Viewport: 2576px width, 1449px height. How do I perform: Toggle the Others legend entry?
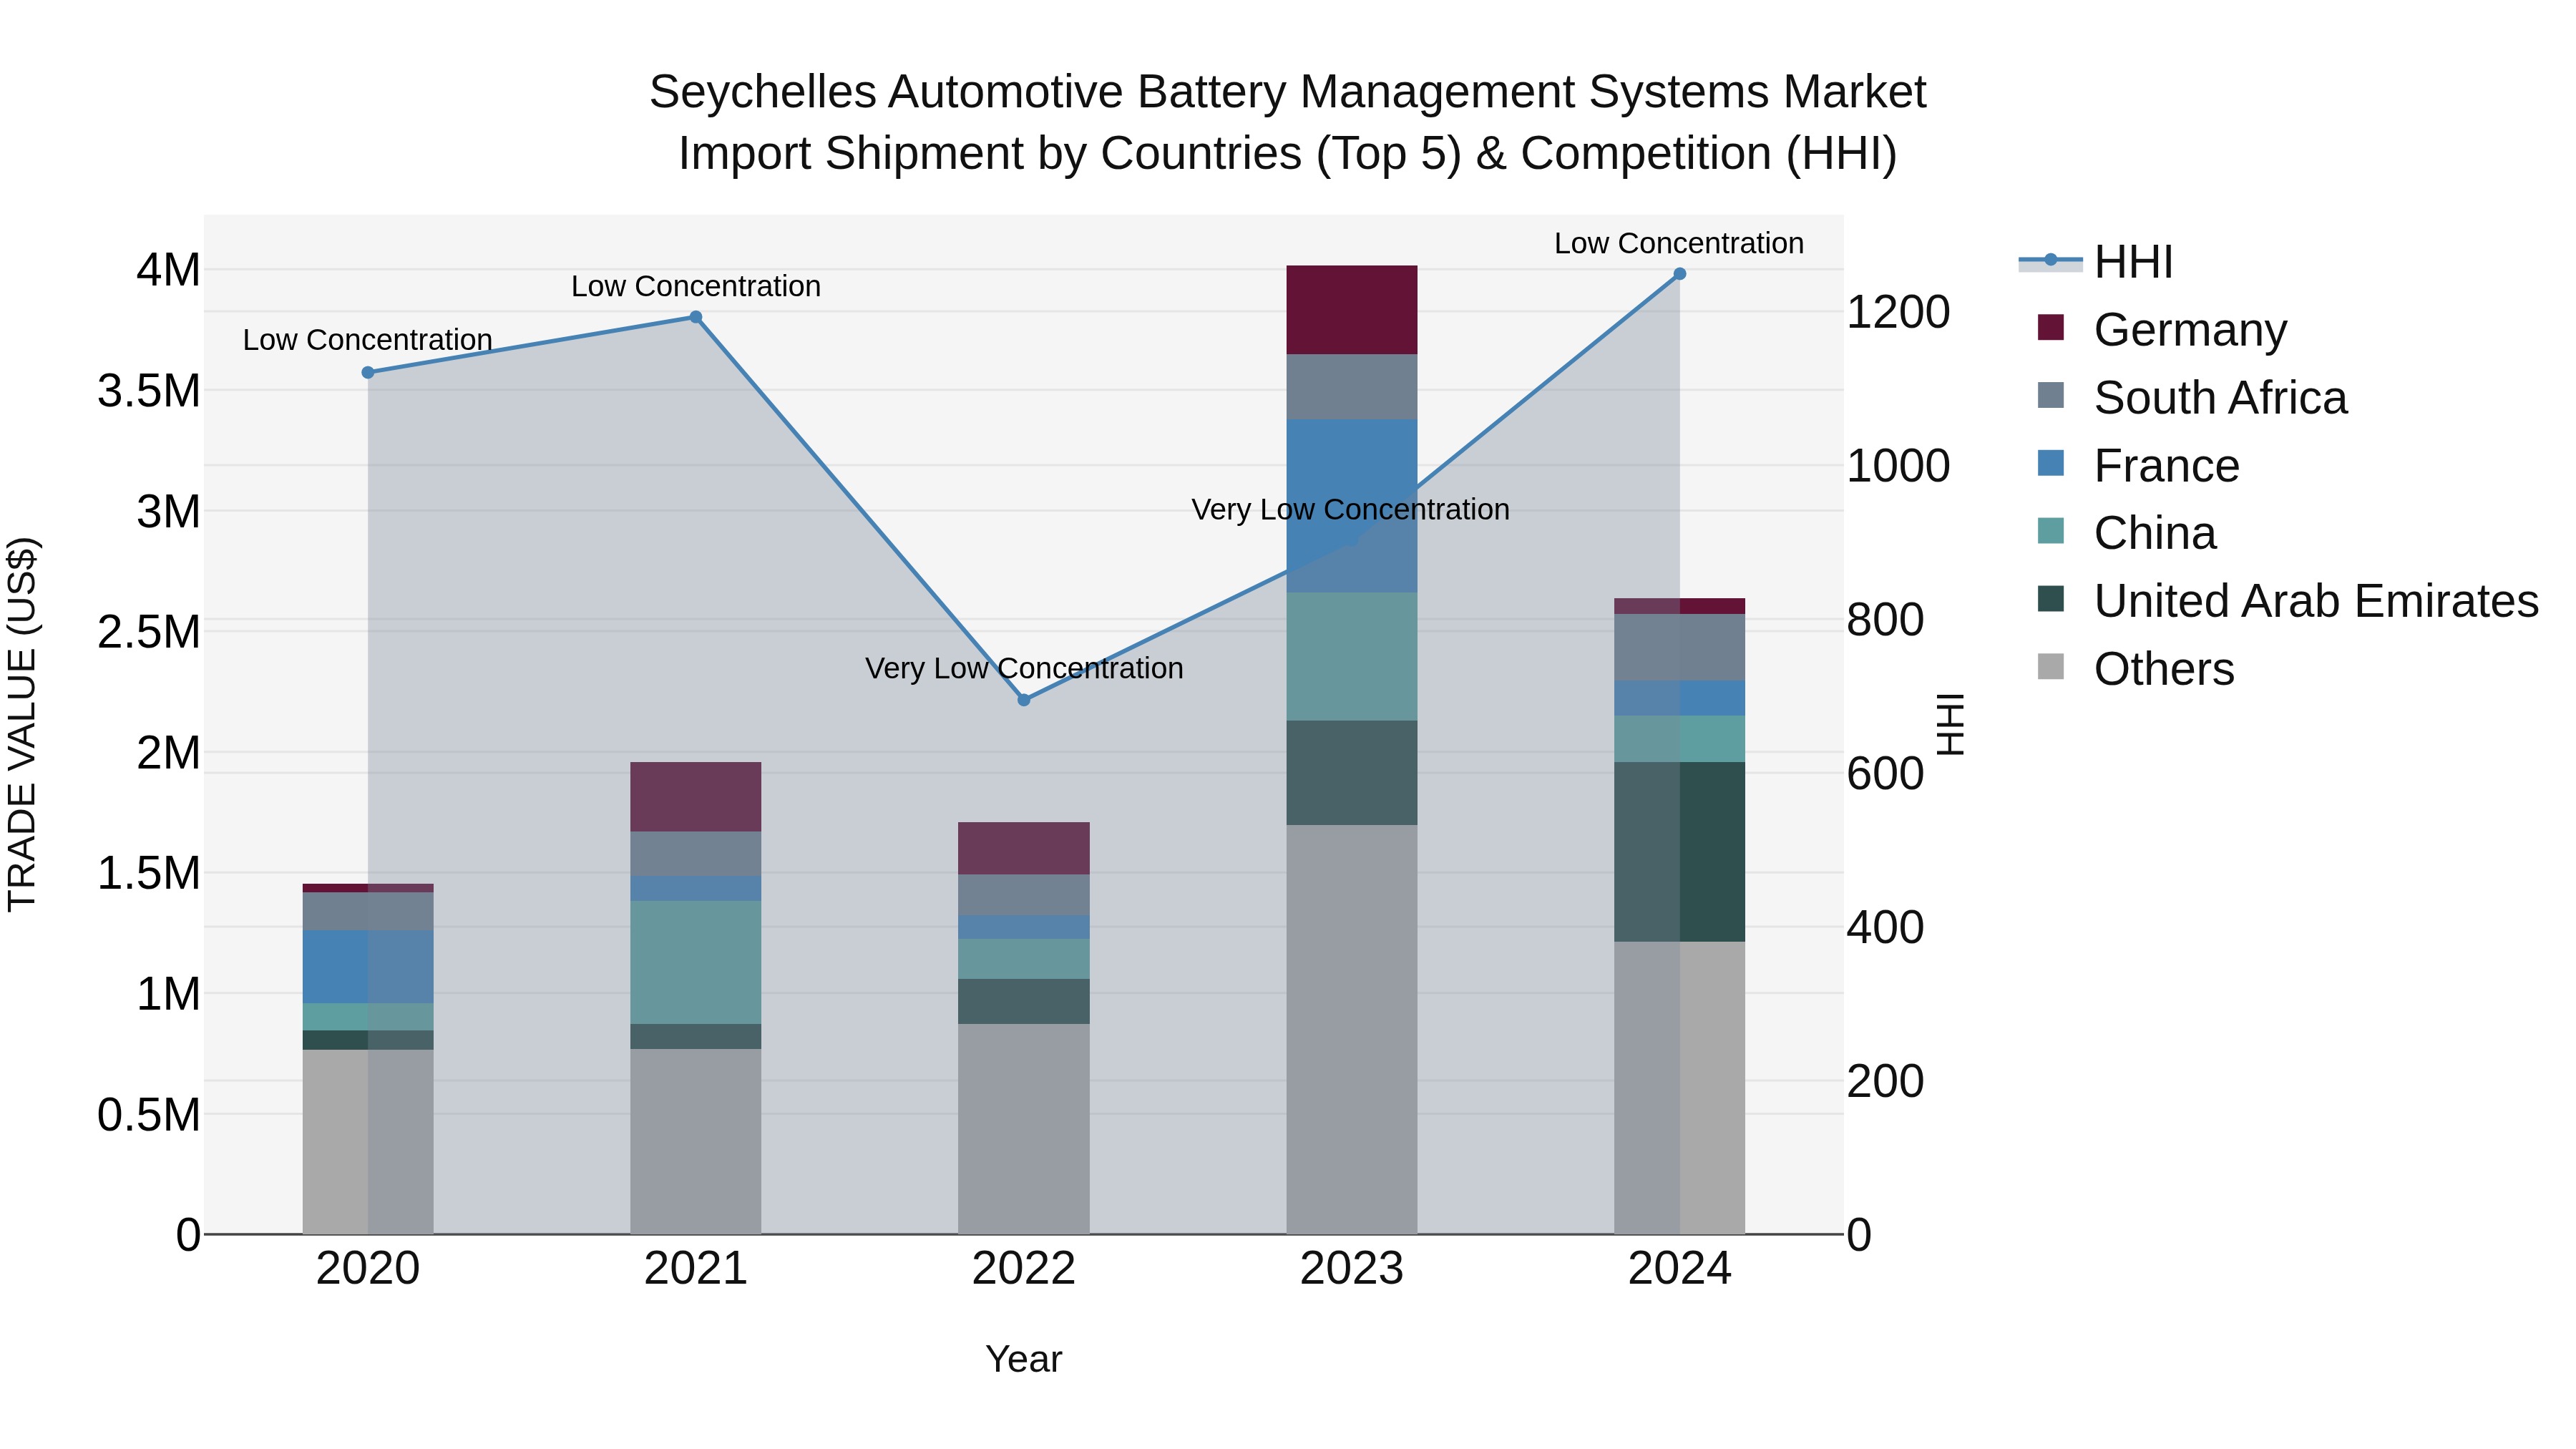(x=2135, y=669)
